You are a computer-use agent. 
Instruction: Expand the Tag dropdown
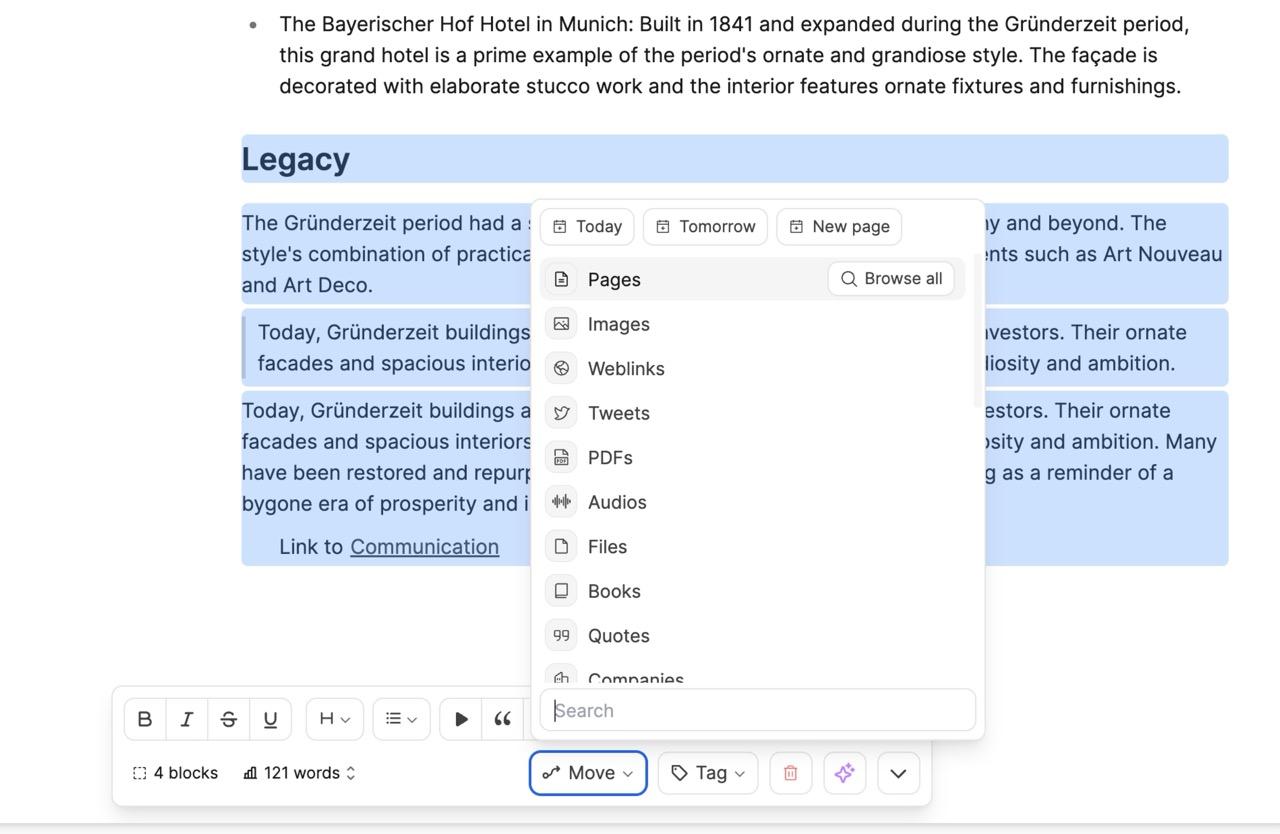tap(708, 773)
